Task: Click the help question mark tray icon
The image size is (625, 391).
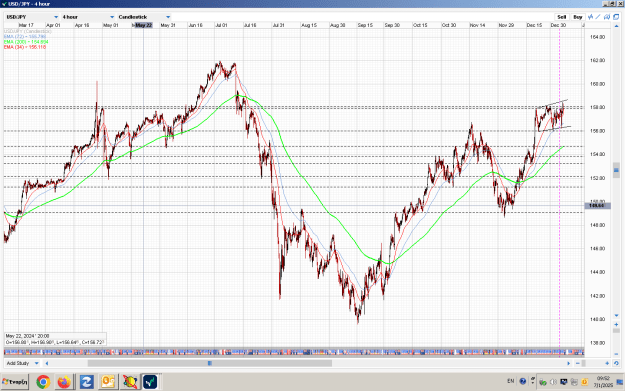Action: coord(523,381)
